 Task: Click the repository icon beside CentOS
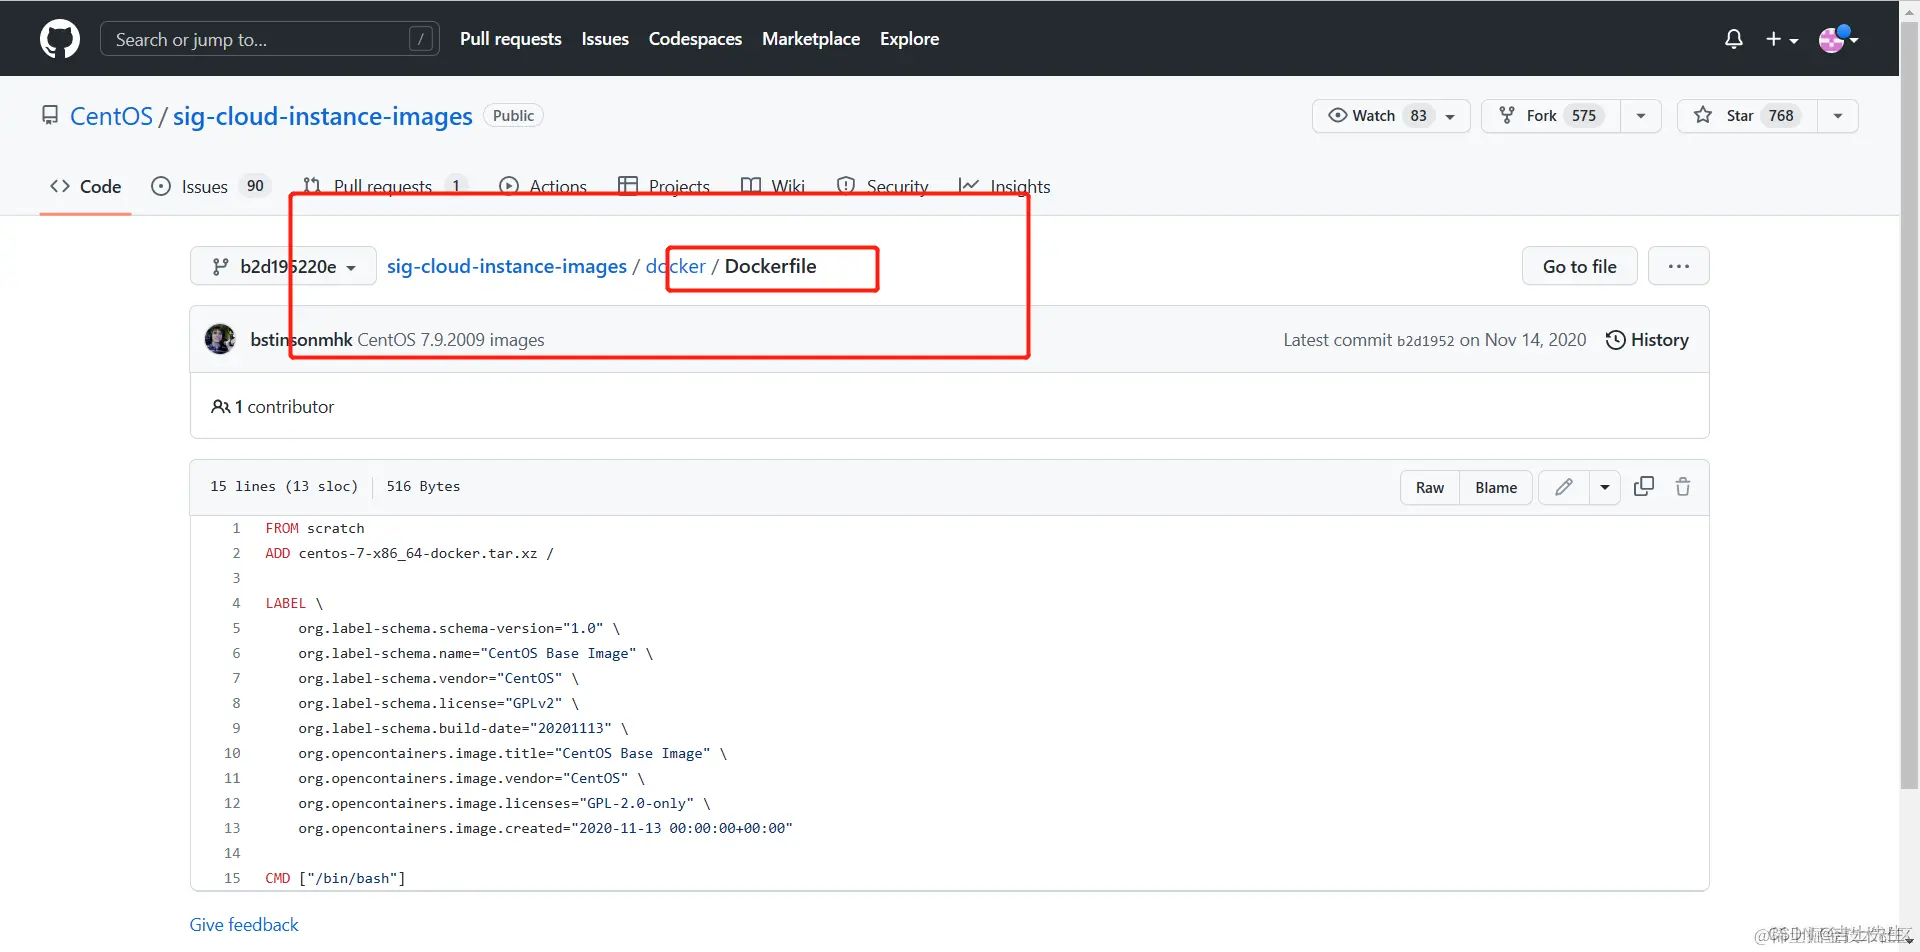coord(49,116)
